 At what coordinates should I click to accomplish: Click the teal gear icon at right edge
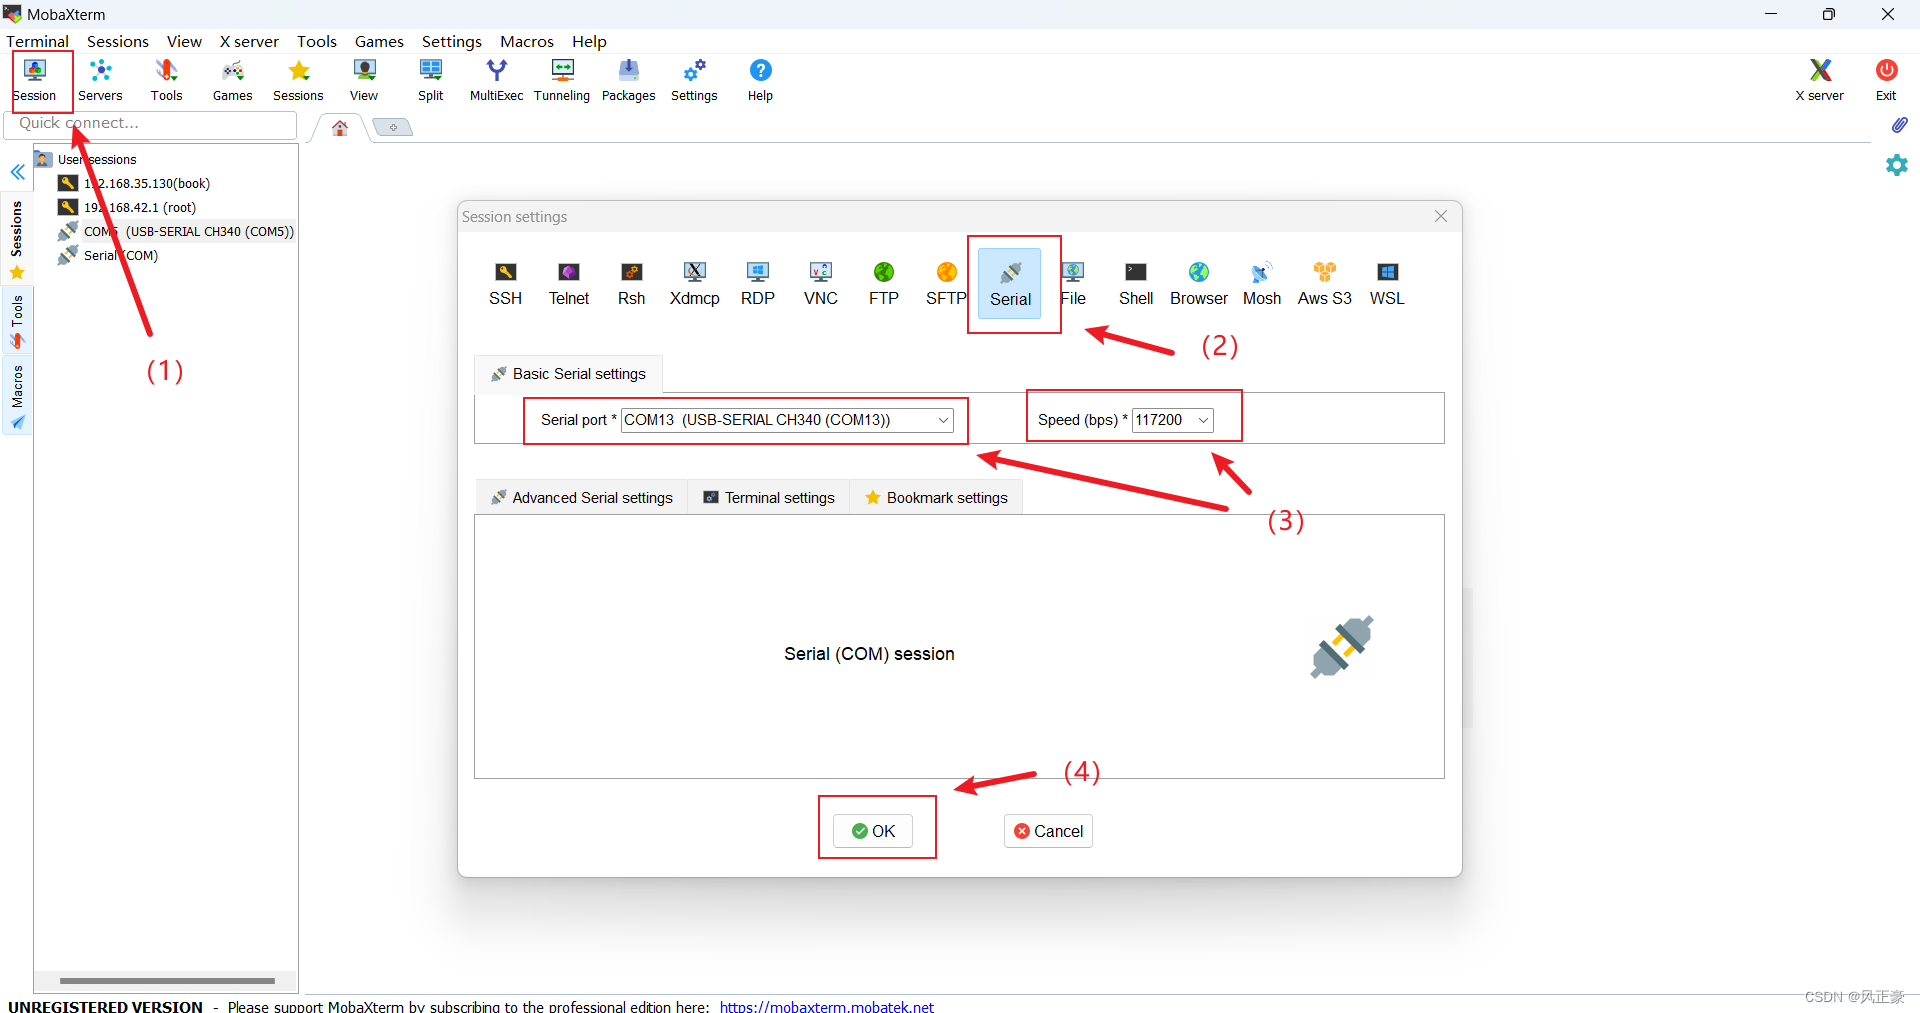coord(1897,165)
